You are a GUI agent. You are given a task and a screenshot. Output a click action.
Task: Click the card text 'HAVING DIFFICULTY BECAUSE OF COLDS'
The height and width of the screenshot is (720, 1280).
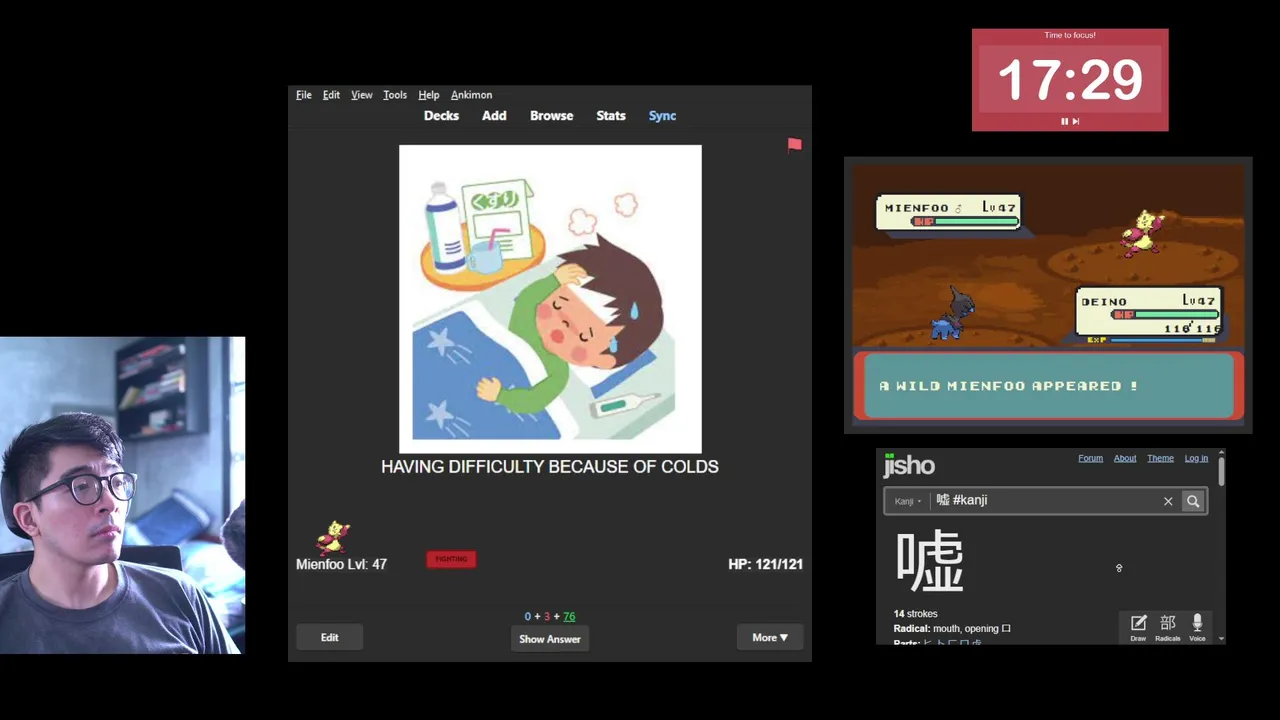pyautogui.click(x=550, y=466)
